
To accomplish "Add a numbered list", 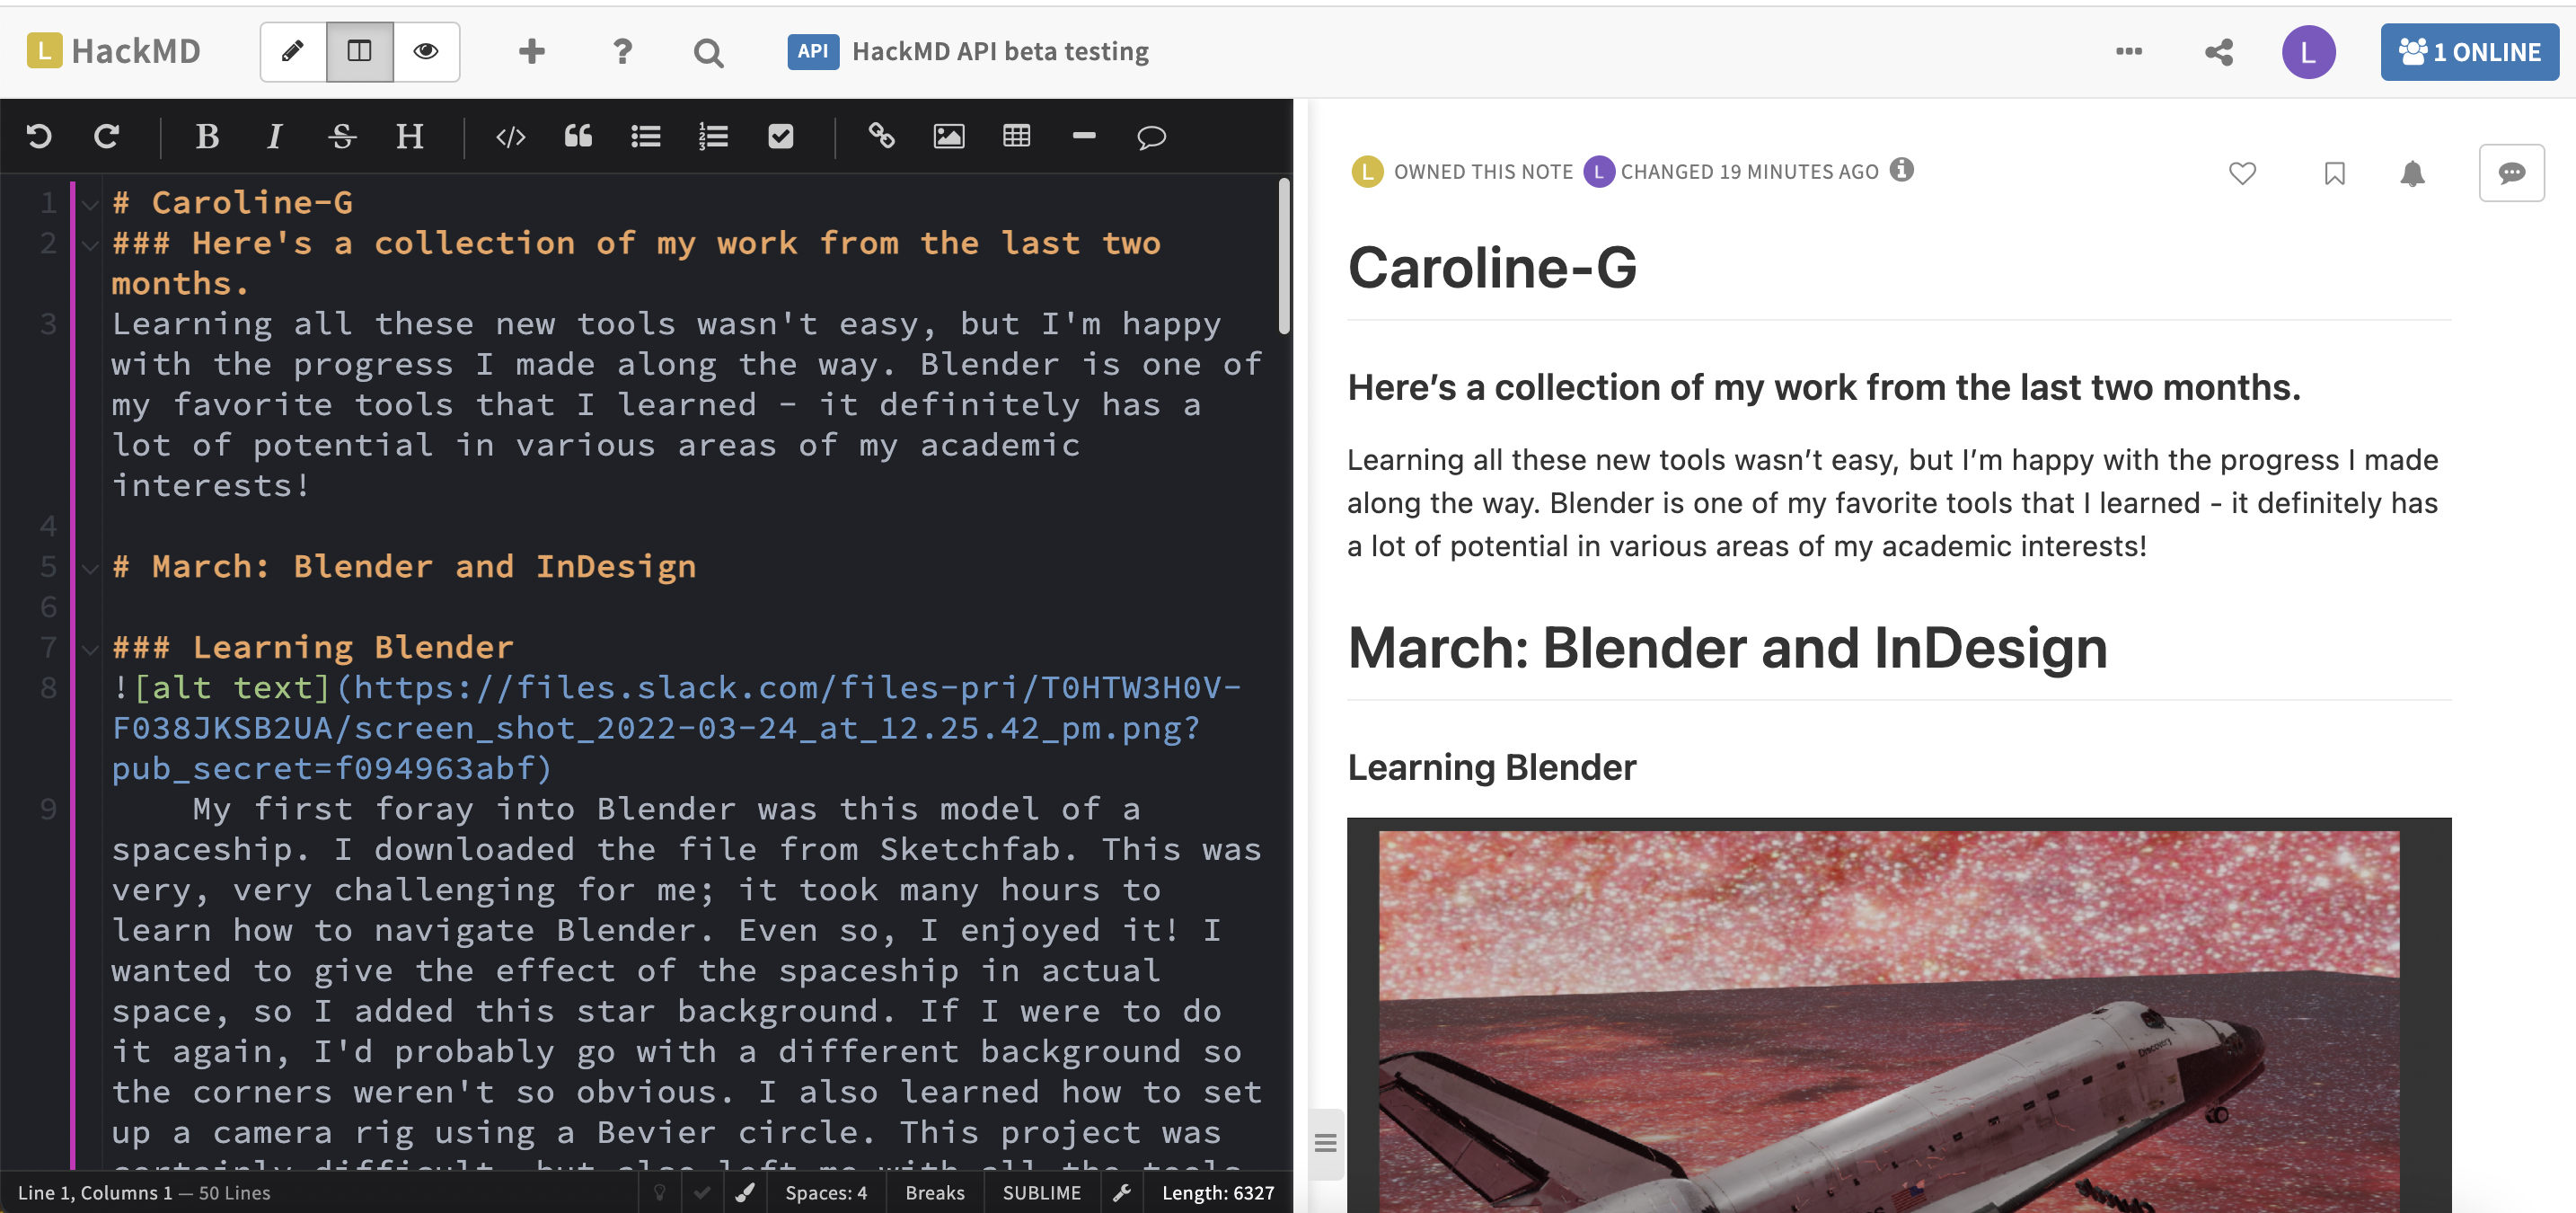I will click(713, 137).
